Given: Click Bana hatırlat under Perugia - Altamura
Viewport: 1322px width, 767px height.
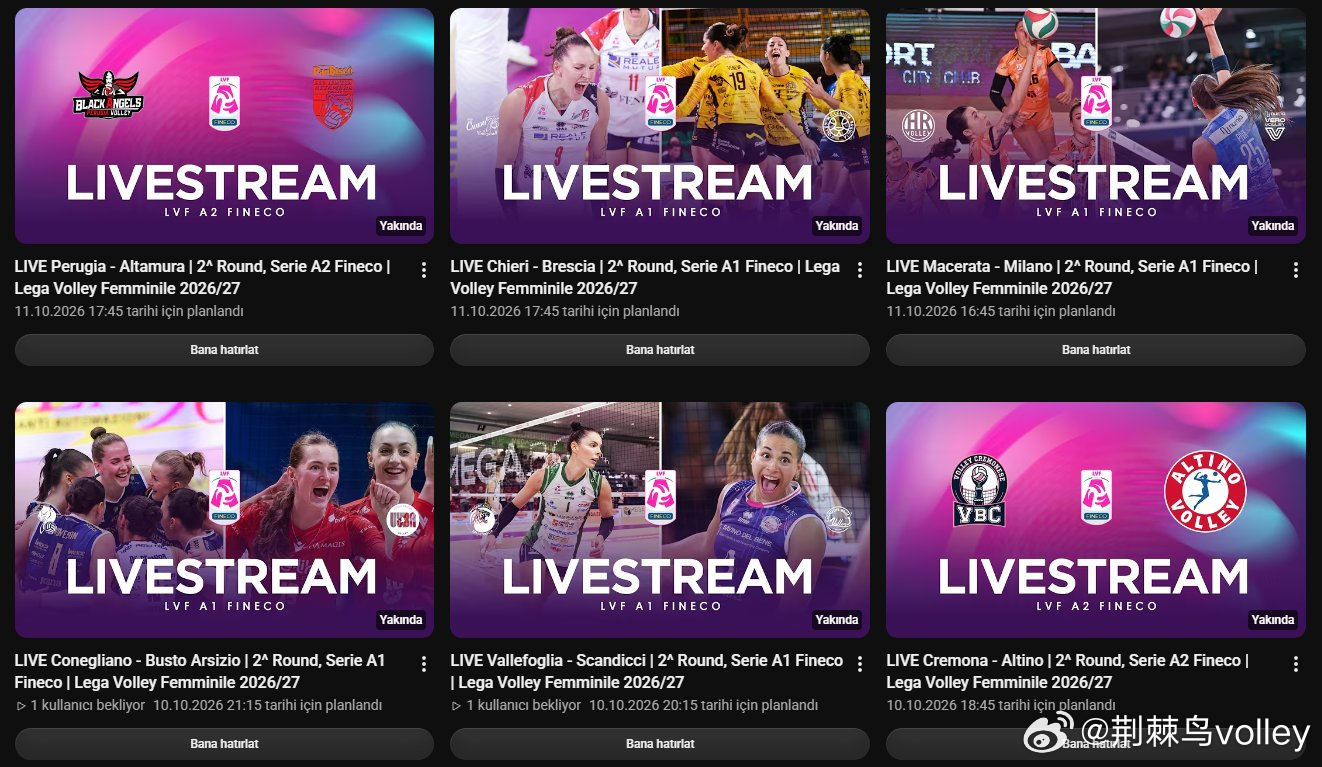Looking at the screenshot, I should coord(224,350).
